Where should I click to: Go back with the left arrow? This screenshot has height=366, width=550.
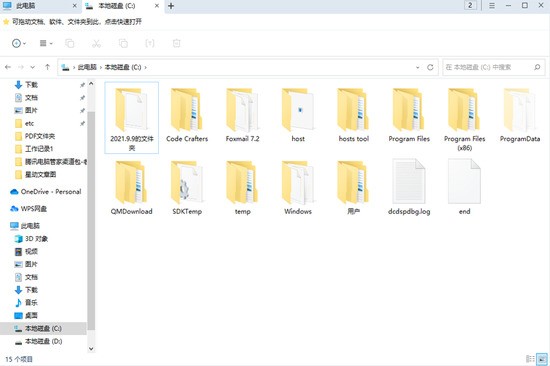(8, 67)
